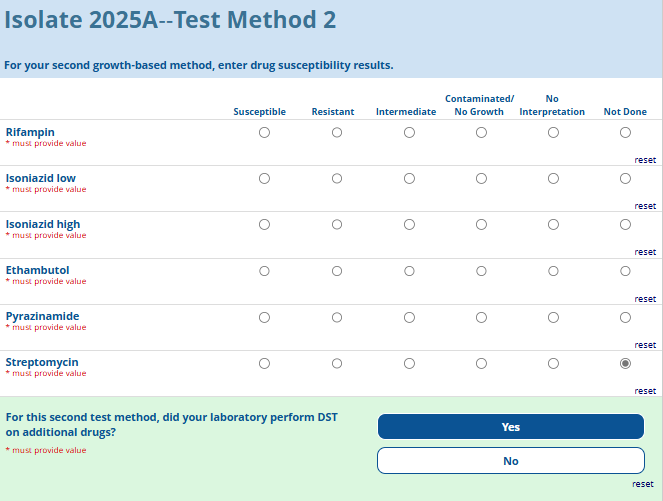Reset the Ethambutol row selection
This screenshot has height=501, width=663.
(x=645, y=299)
